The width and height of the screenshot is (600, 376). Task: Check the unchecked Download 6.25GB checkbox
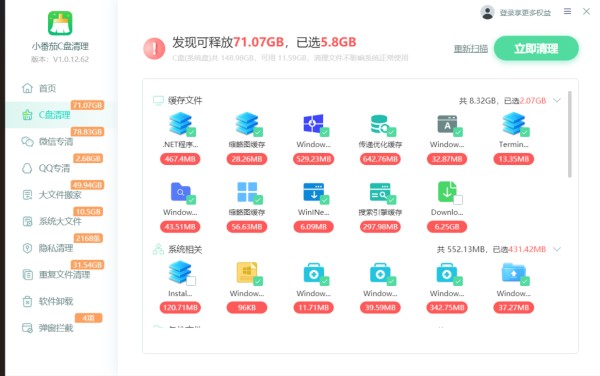pos(458,200)
